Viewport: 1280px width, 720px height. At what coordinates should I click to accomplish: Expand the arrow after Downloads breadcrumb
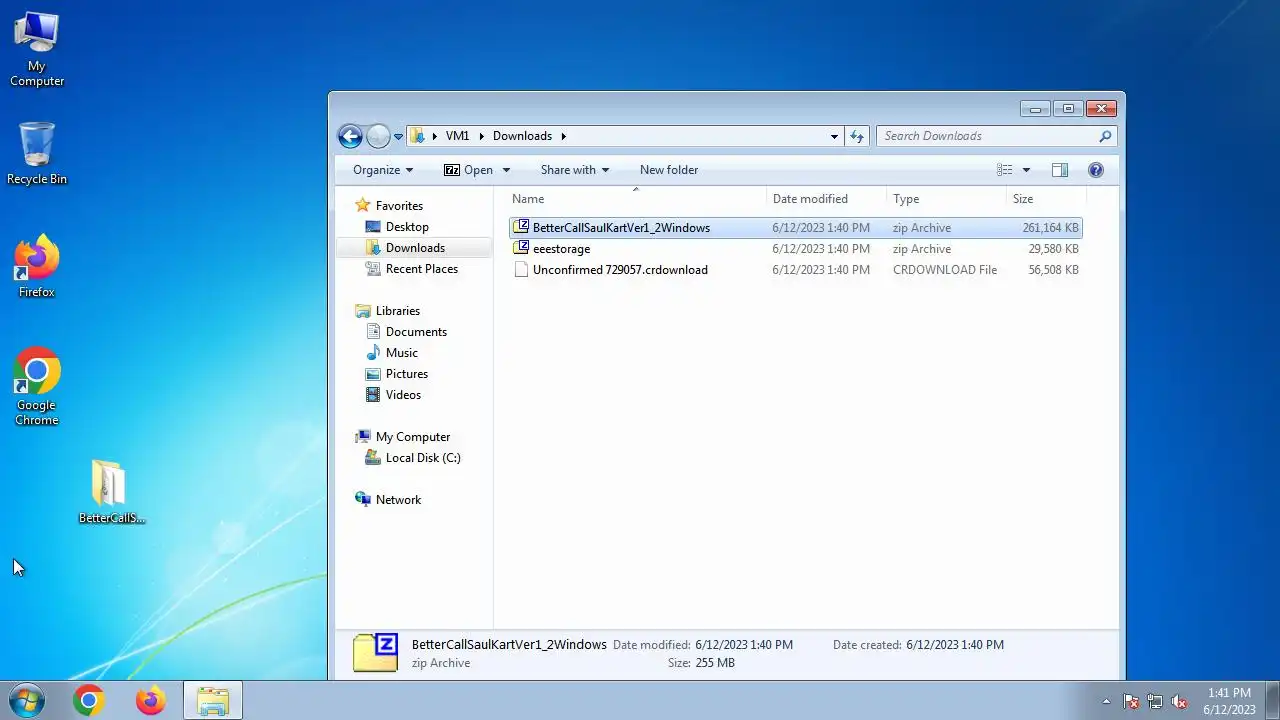click(563, 136)
